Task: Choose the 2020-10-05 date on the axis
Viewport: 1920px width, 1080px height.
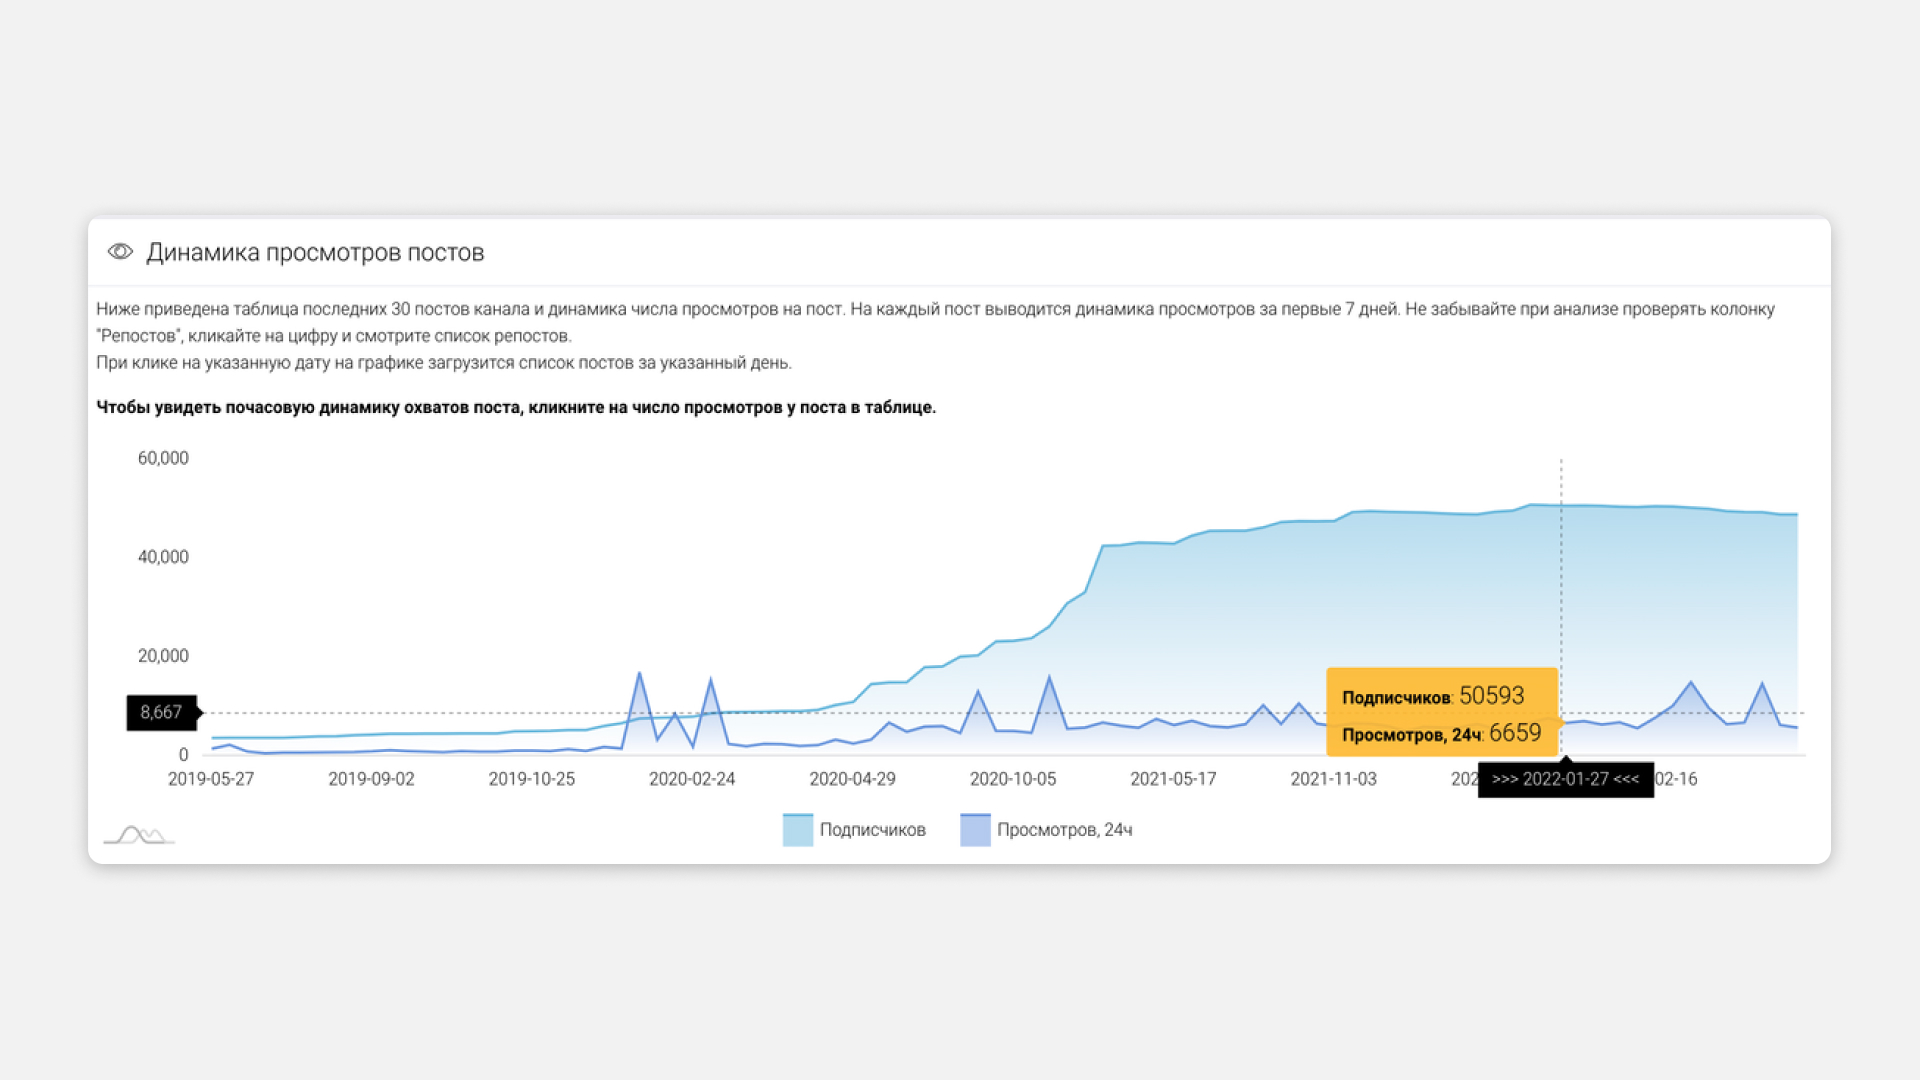Action: pyautogui.click(x=1013, y=779)
